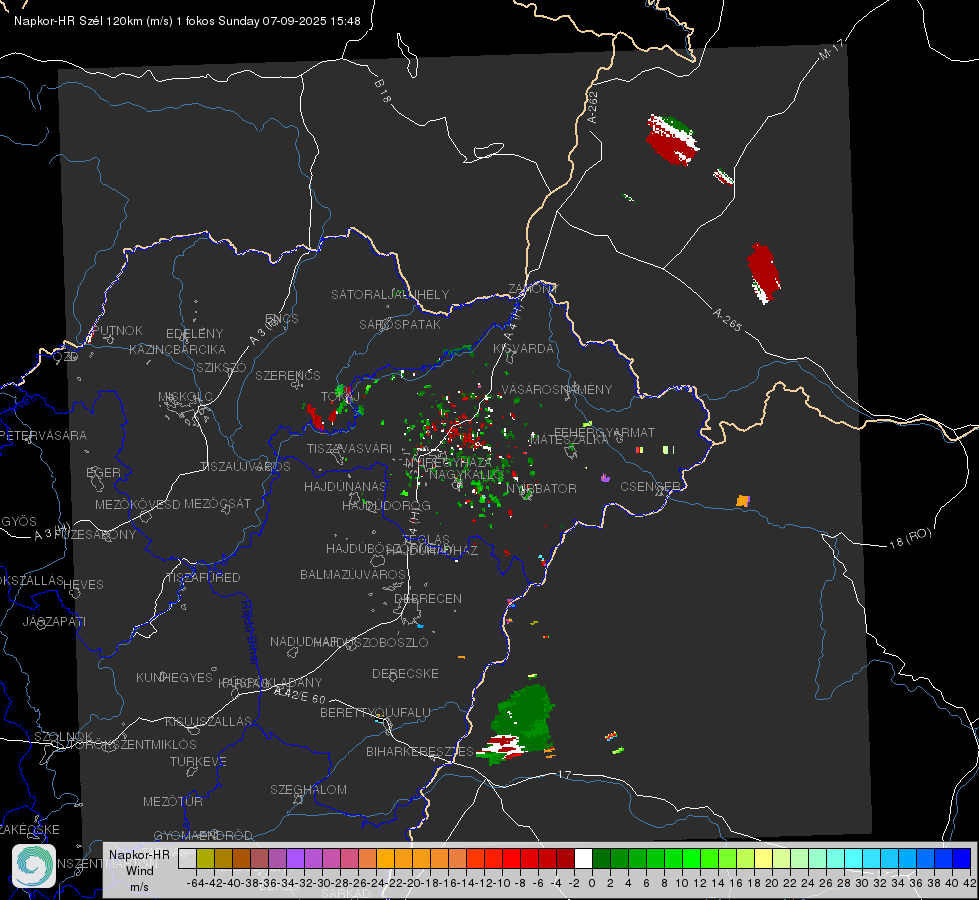Select the EDELÉNY label
Image resolution: width=979 pixels, height=900 pixels.
(195, 334)
